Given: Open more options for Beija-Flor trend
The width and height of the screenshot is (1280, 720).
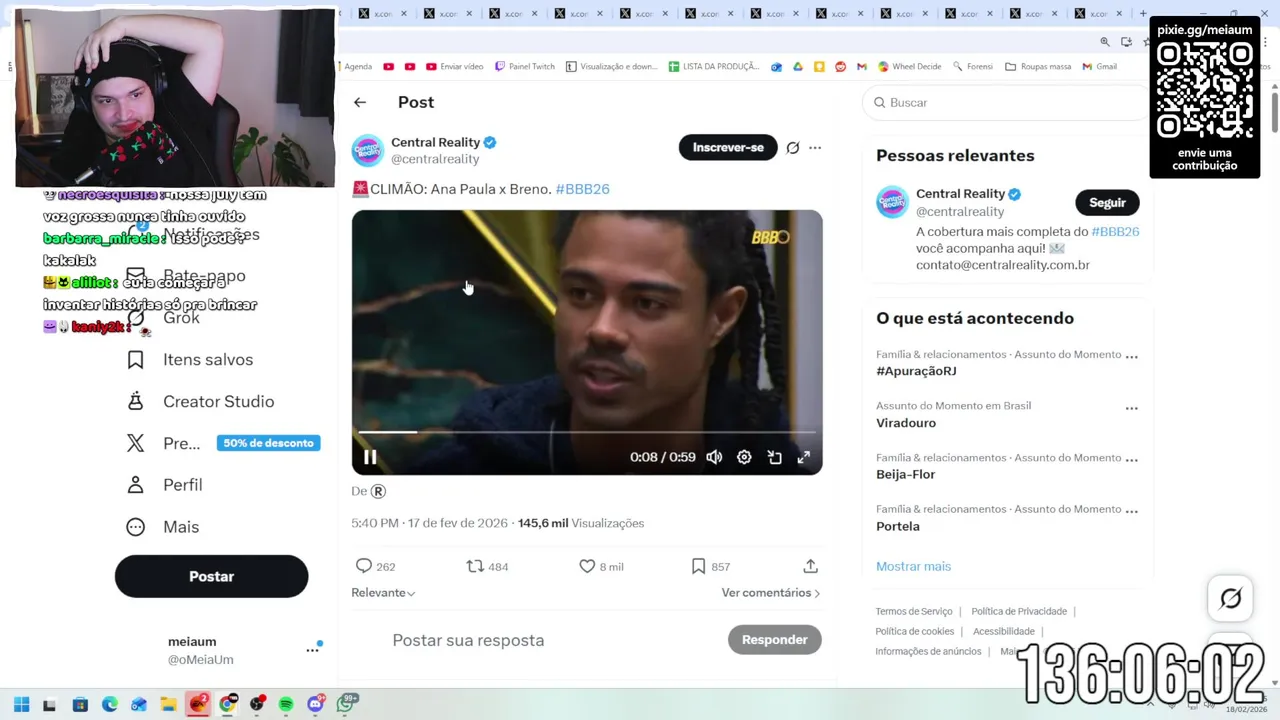Looking at the screenshot, I should coord(1131,459).
